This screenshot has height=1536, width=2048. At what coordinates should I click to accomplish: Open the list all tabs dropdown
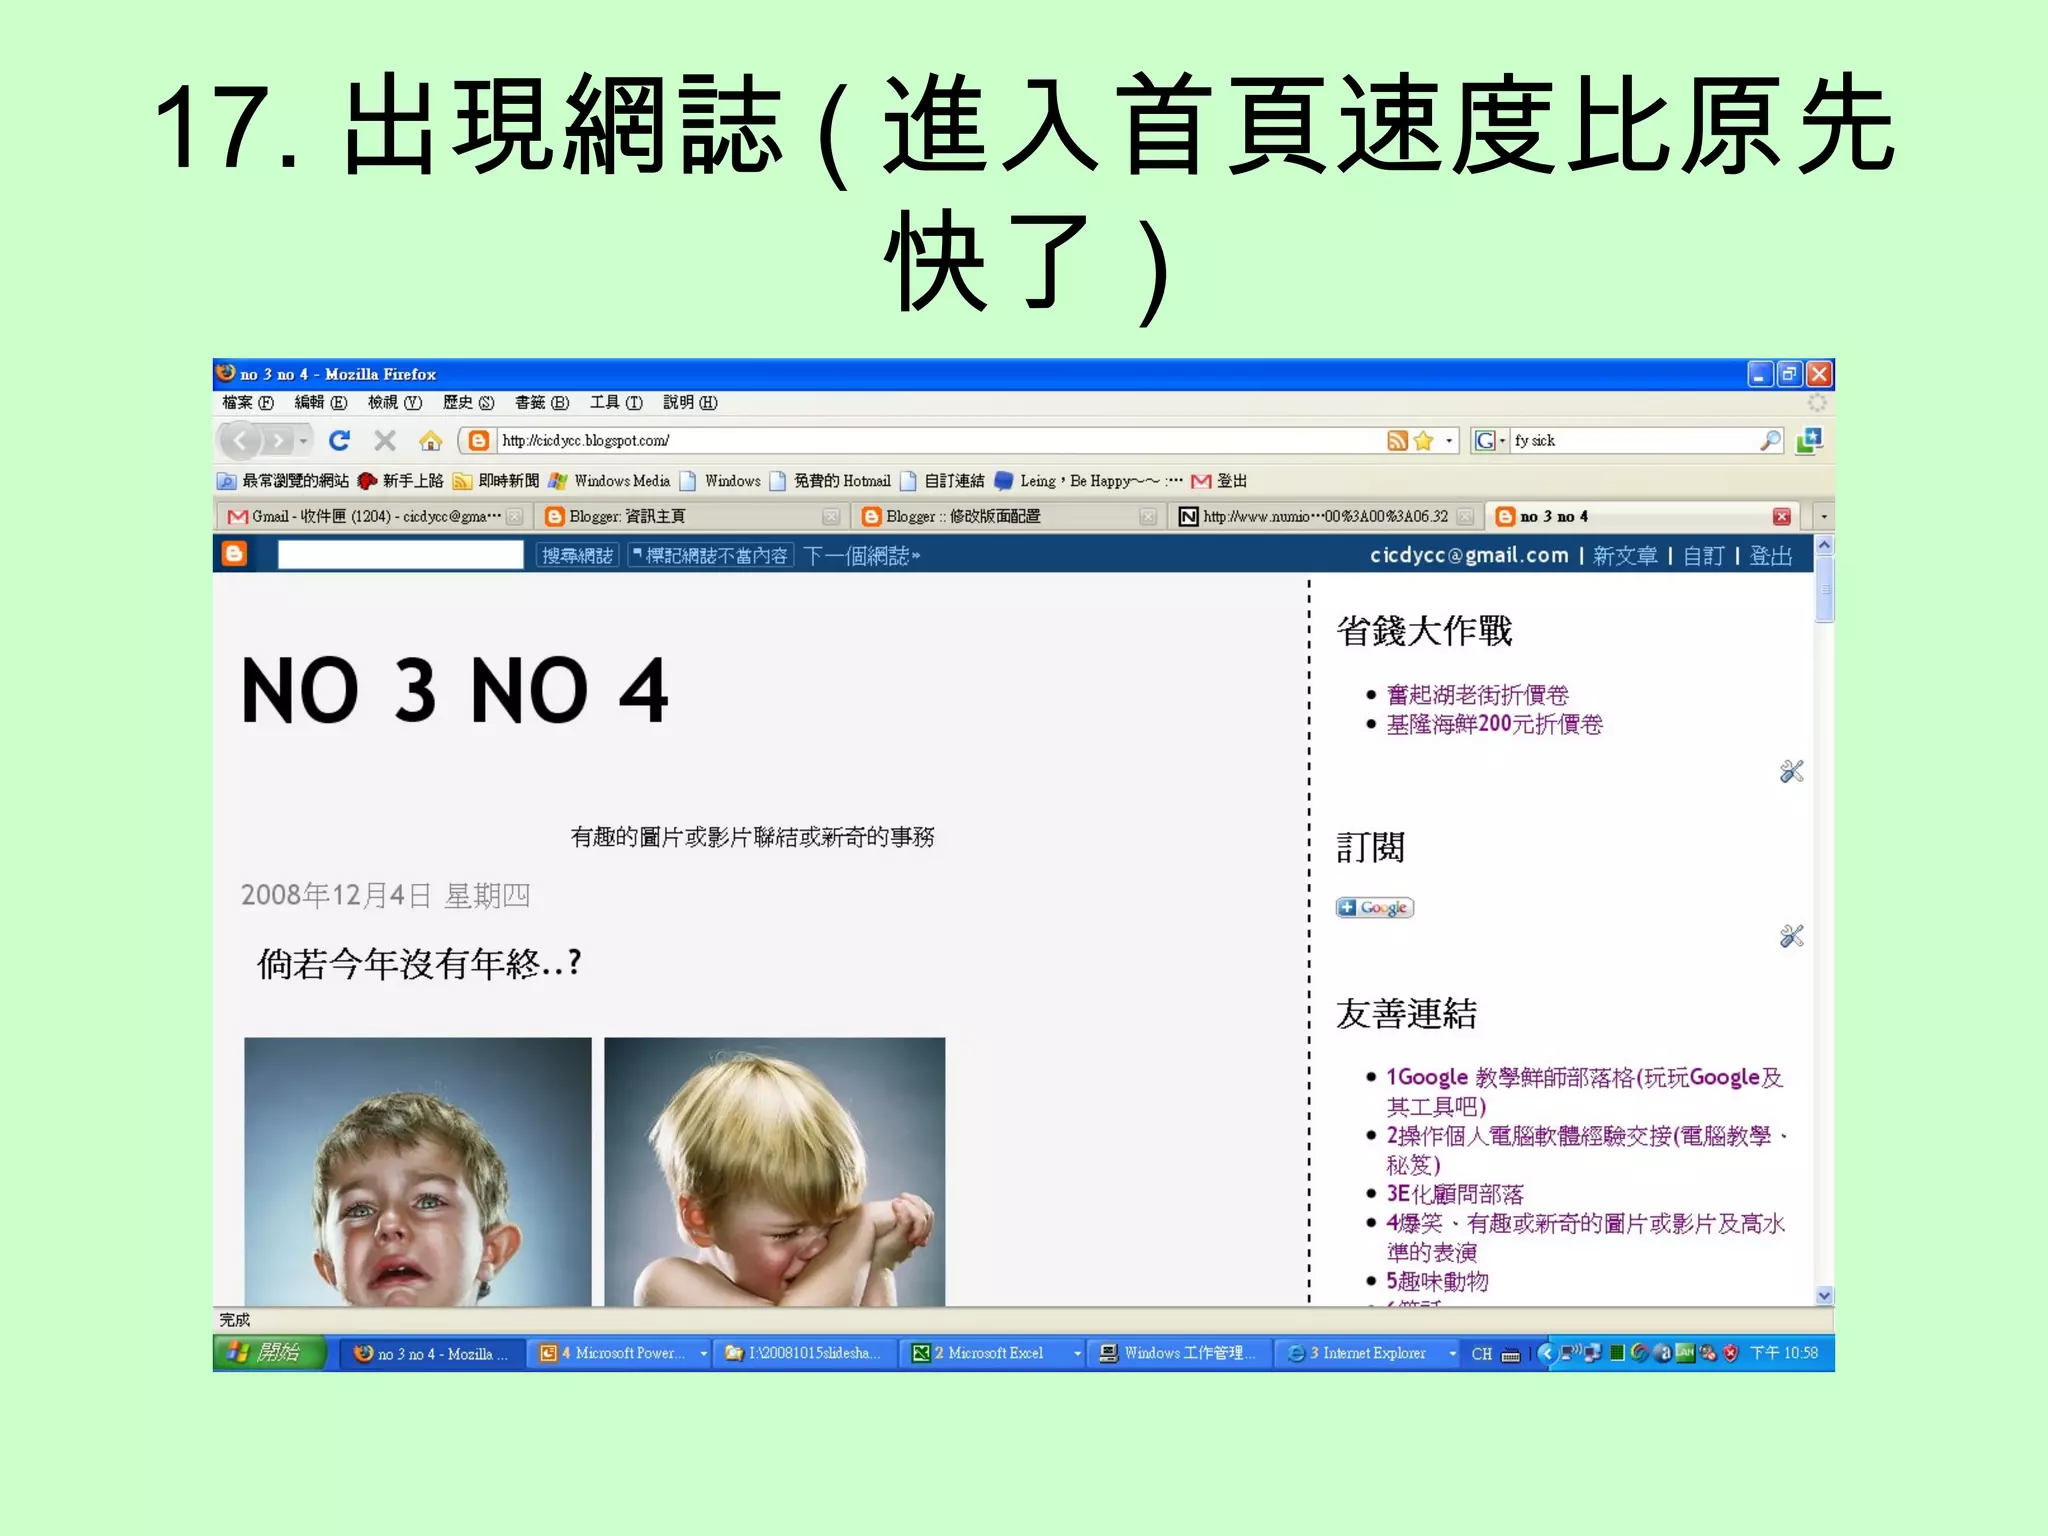coord(1823,517)
